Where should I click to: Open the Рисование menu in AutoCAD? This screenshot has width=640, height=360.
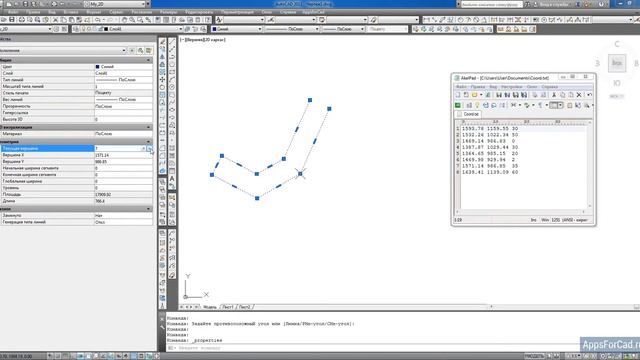142,12
